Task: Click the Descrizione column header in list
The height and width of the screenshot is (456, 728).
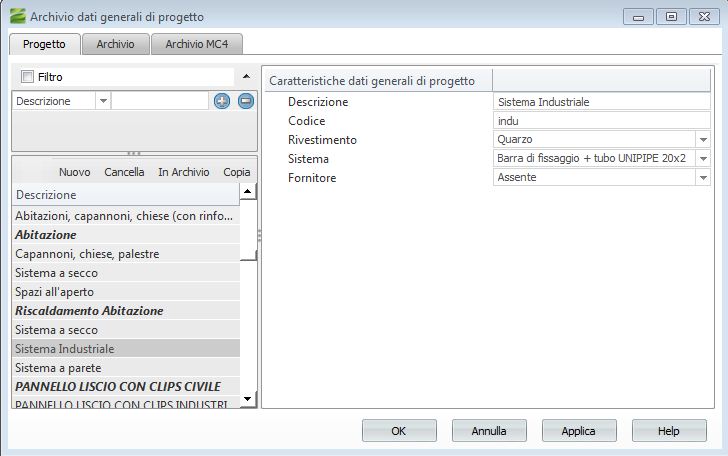Action: coord(125,195)
